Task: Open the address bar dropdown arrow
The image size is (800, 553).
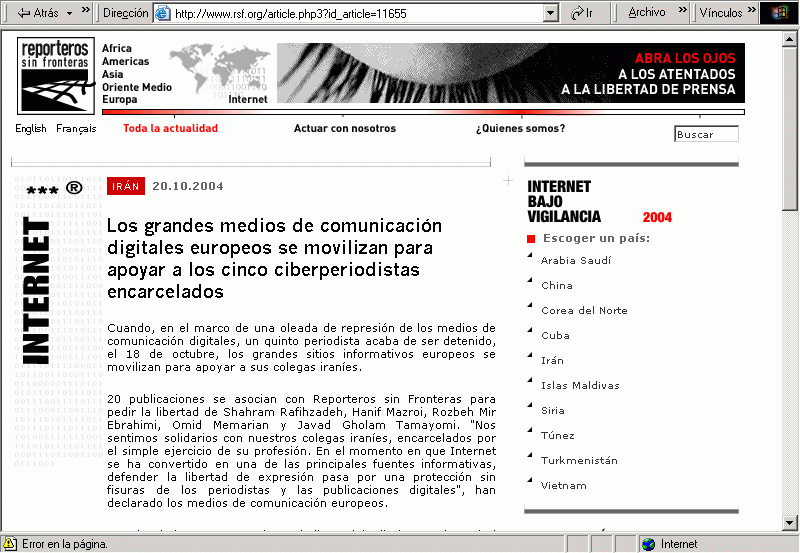Action: click(x=551, y=13)
